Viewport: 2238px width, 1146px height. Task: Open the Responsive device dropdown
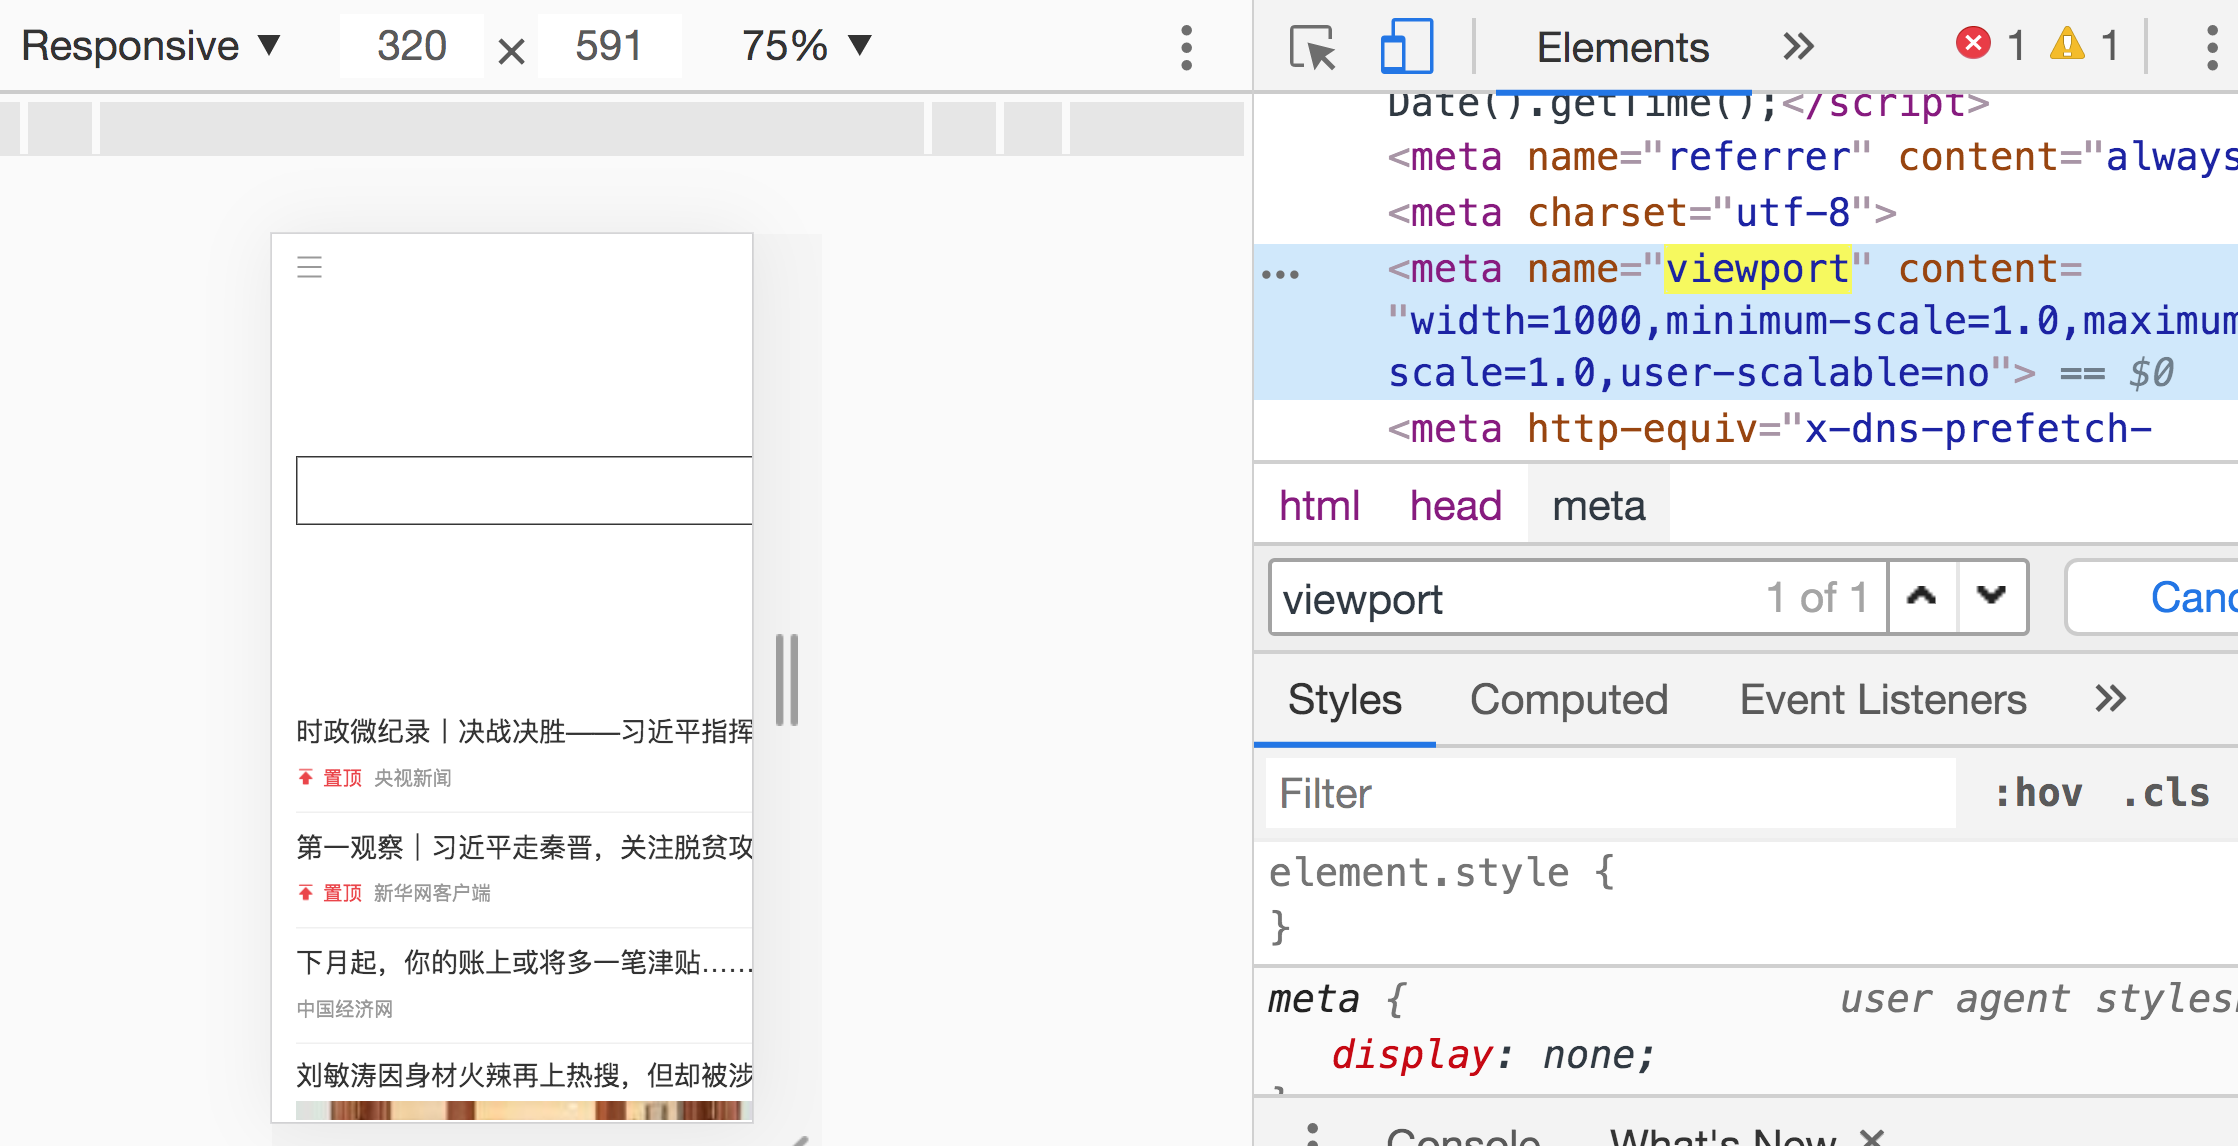tap(150, 46)
